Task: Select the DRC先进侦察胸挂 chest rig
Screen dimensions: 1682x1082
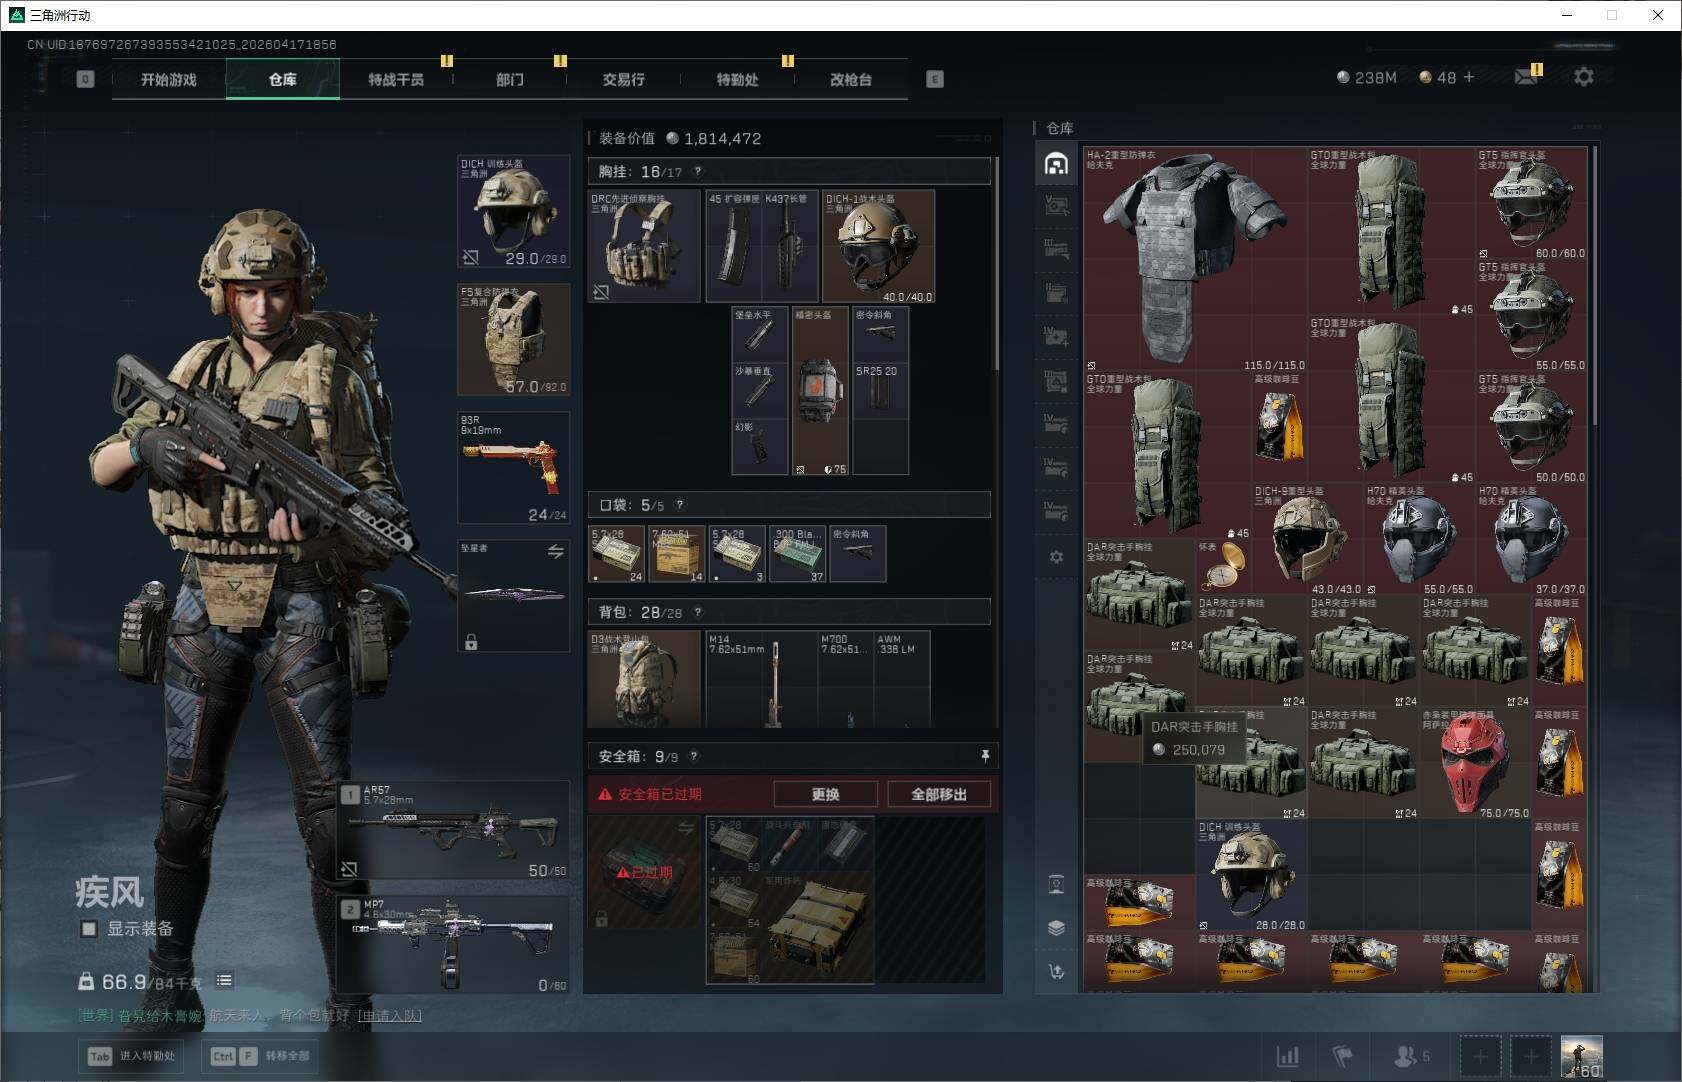Action: [x=644, y=246]
